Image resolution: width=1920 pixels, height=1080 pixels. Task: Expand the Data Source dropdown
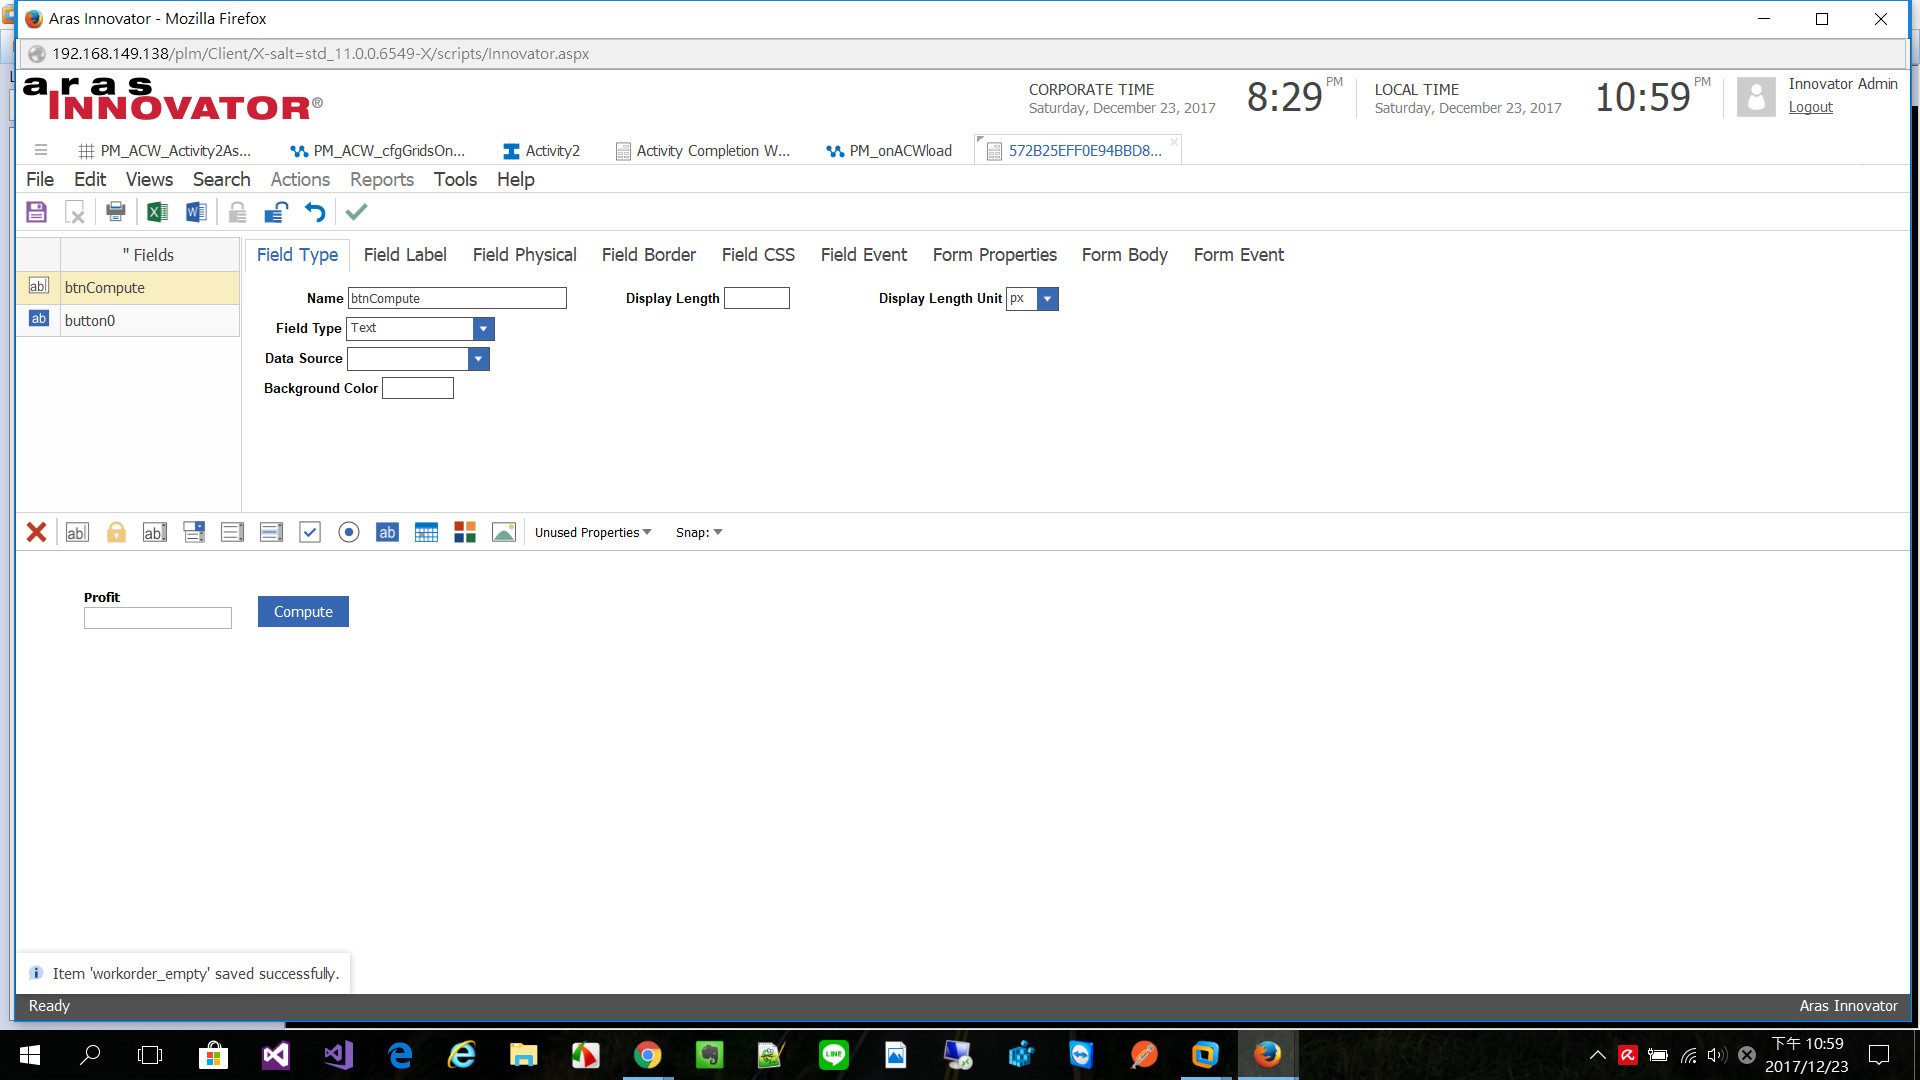(x=478, y=358)
